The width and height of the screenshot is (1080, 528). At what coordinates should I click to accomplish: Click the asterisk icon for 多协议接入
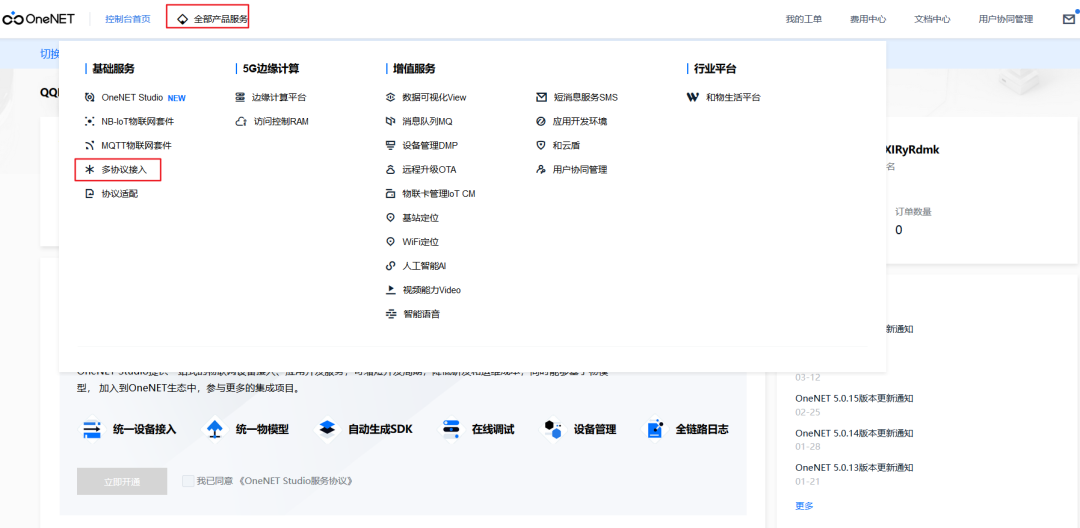click(x=89, y=169)
